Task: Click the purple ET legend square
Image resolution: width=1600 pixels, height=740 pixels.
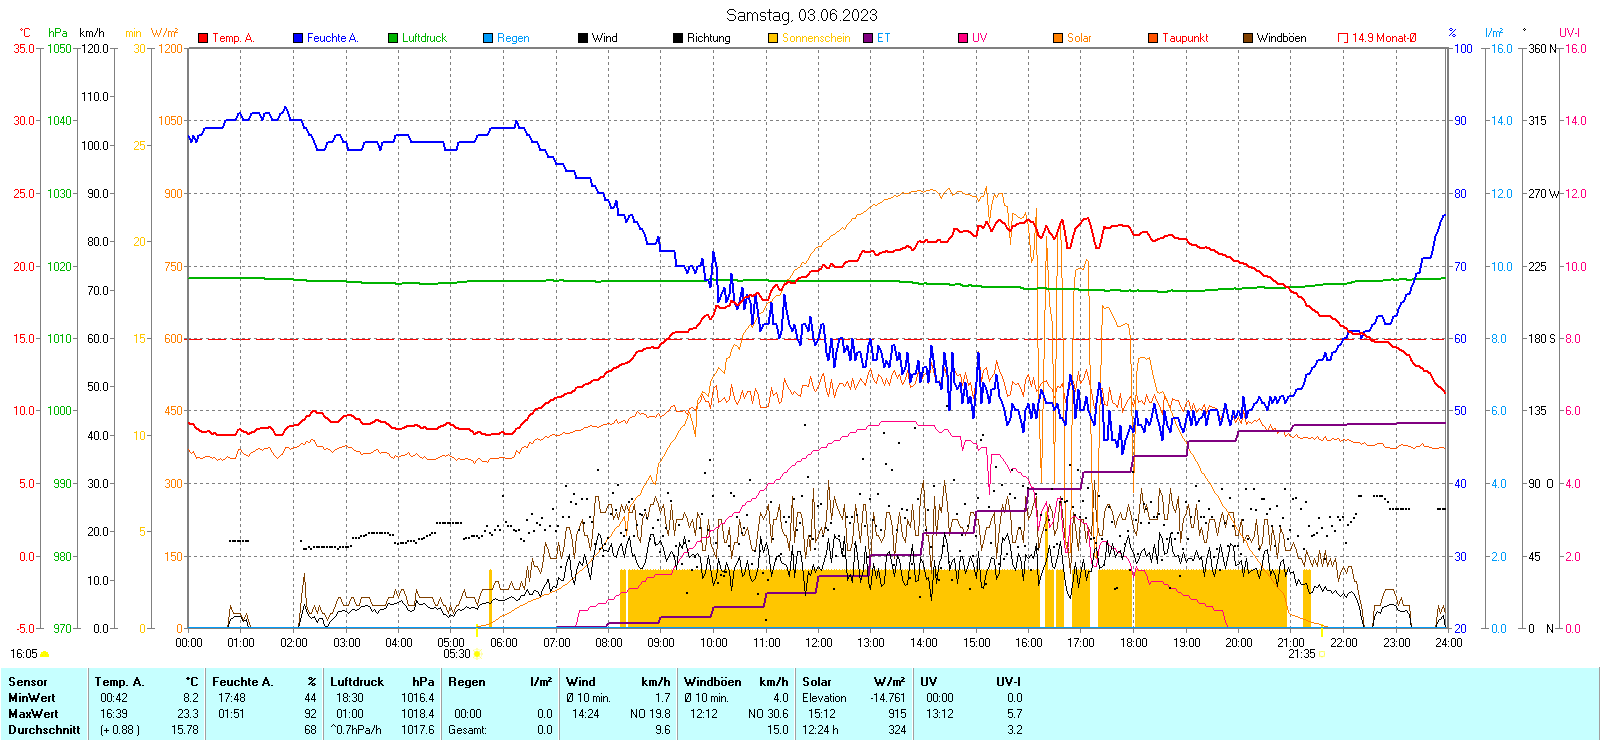Action: click(x=868, y=38)
